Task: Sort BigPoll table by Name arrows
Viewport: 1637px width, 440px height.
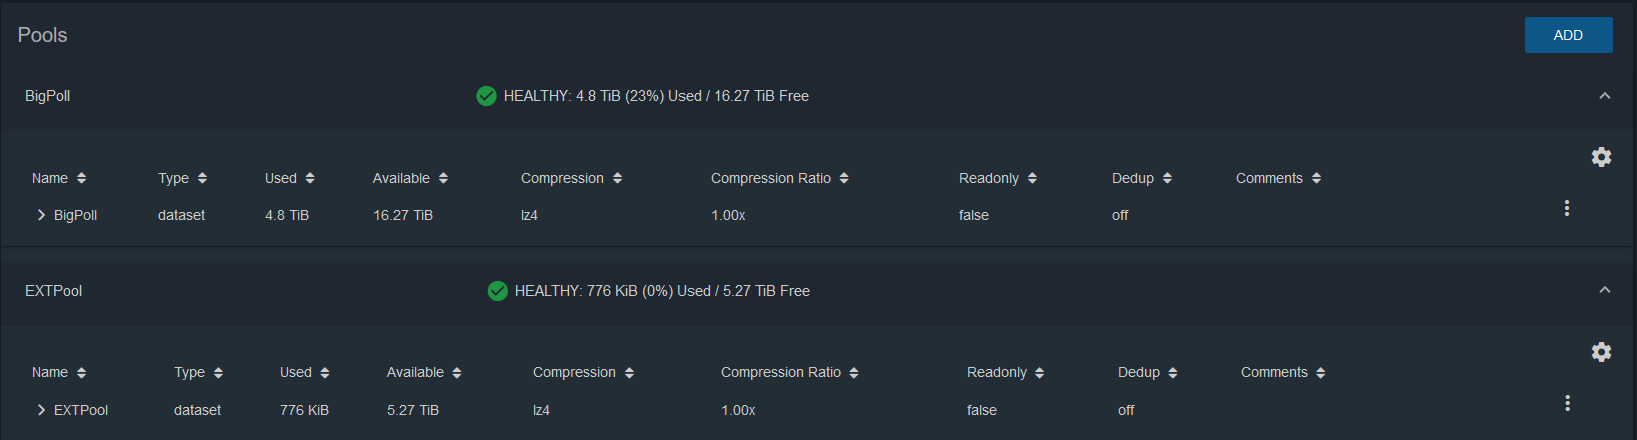Action: [81, 178]
